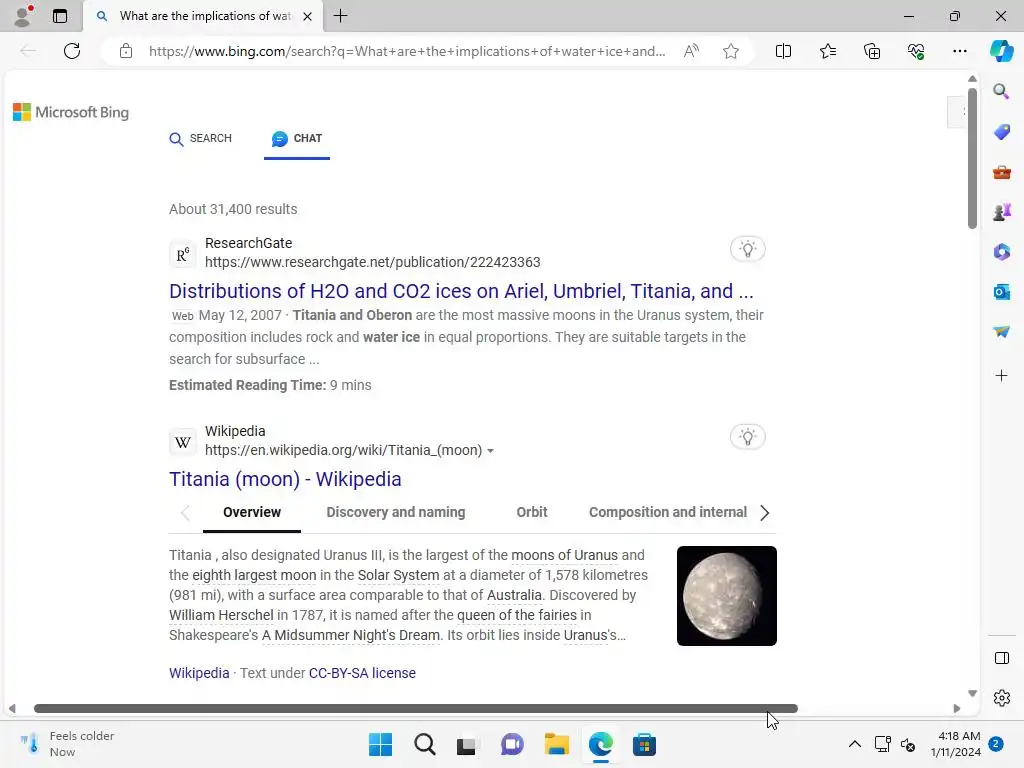Open the Wikipedia result lightbulb insights icon
Viewport: 1024px width, 768px height.
(x=748, y=437)
